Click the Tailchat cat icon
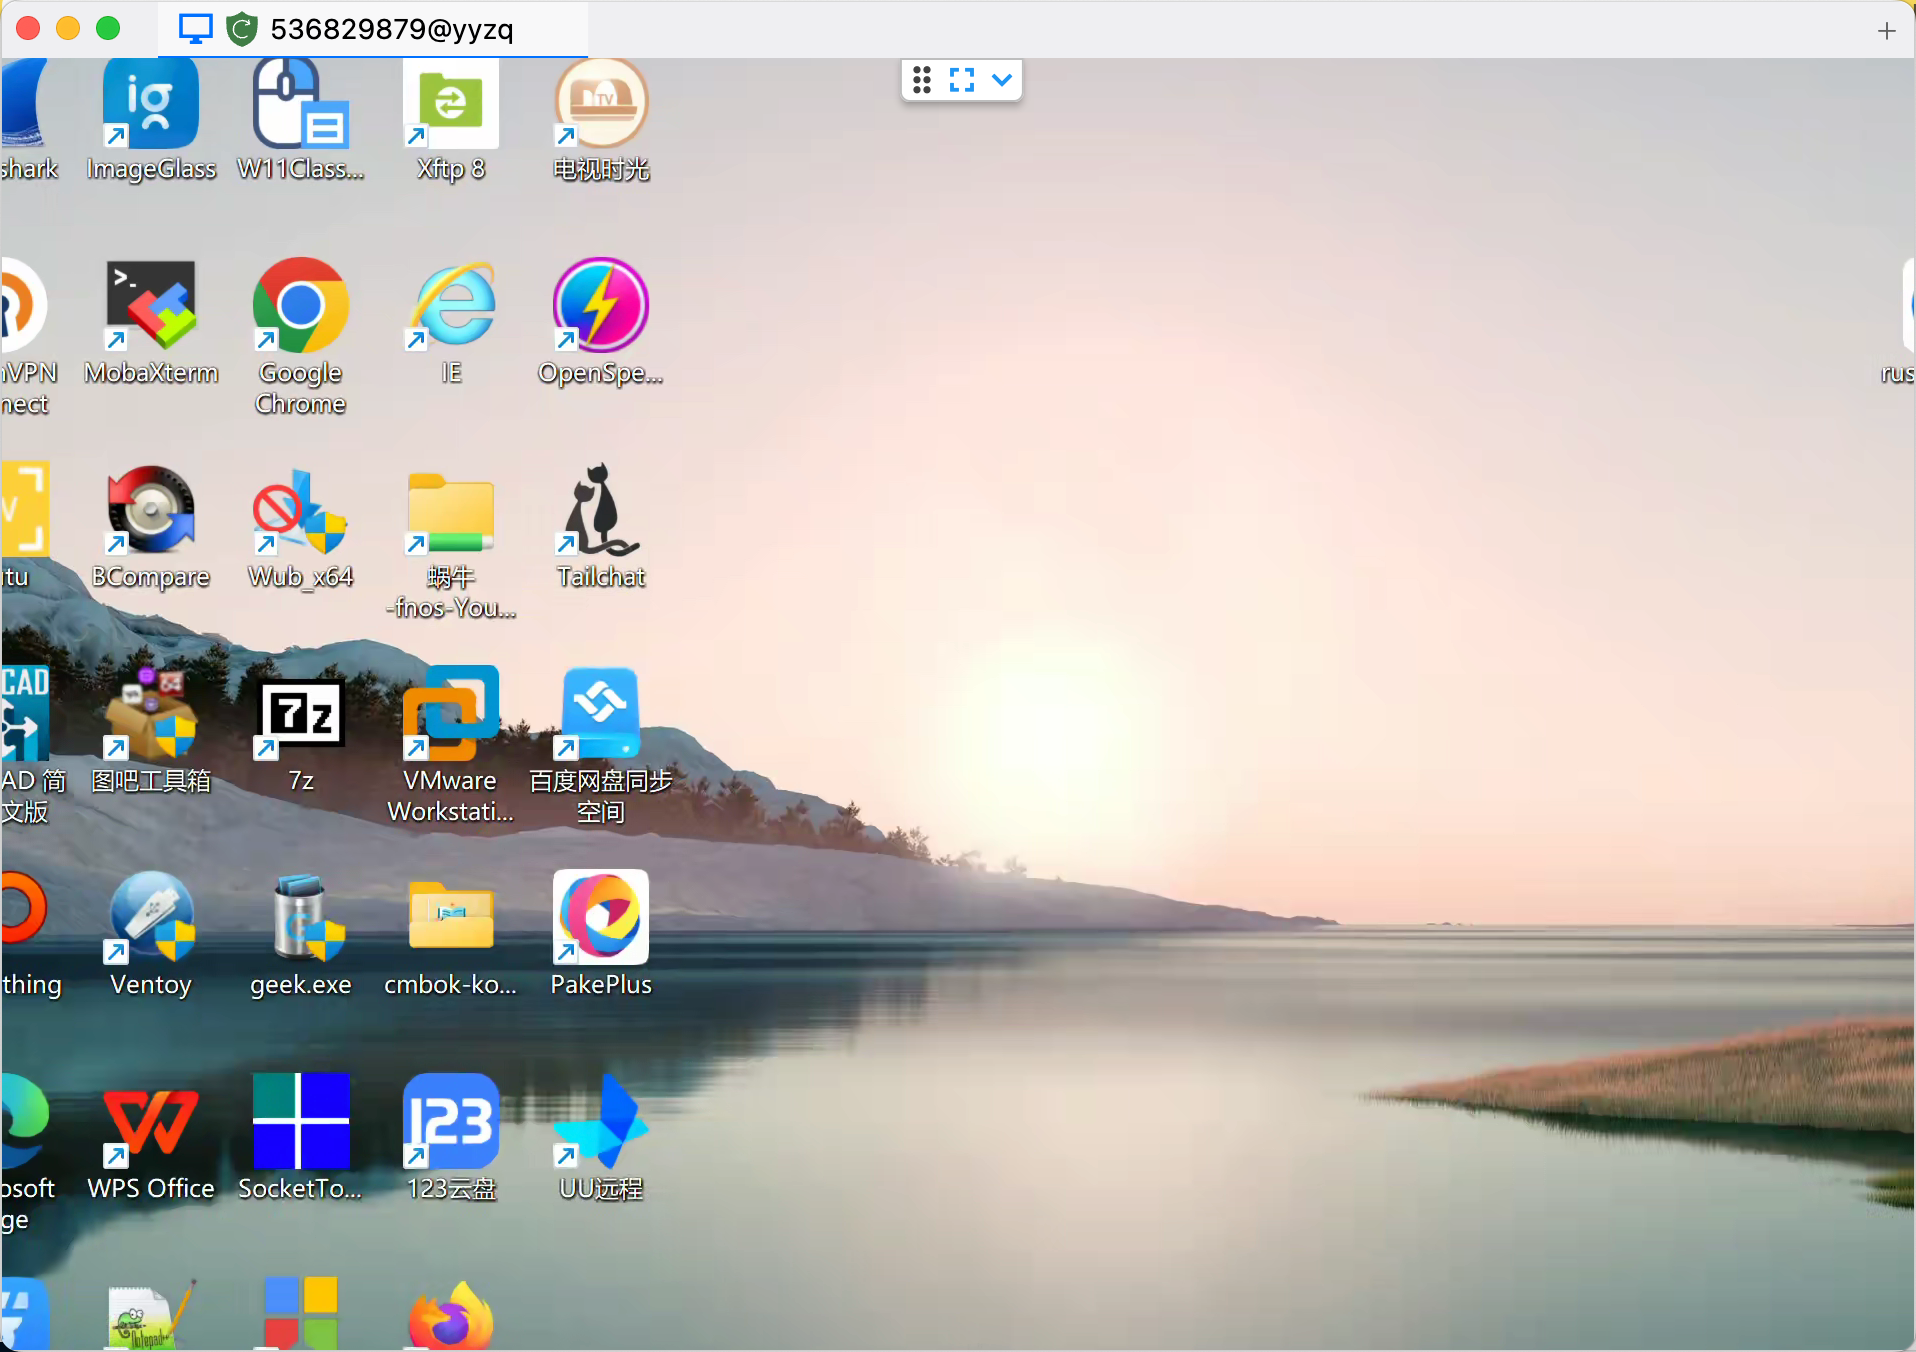 point(600,511)
